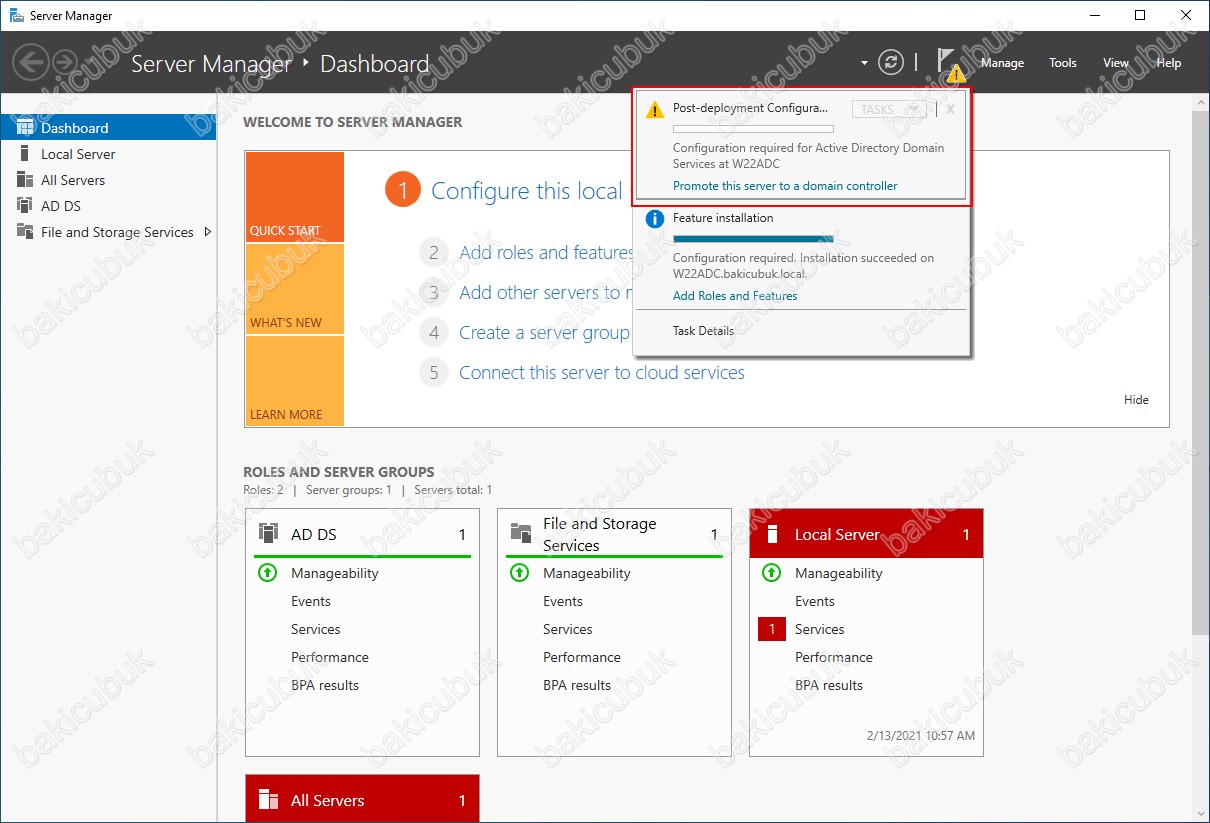Select File and Storage Services in navigation

coord(108,232)
